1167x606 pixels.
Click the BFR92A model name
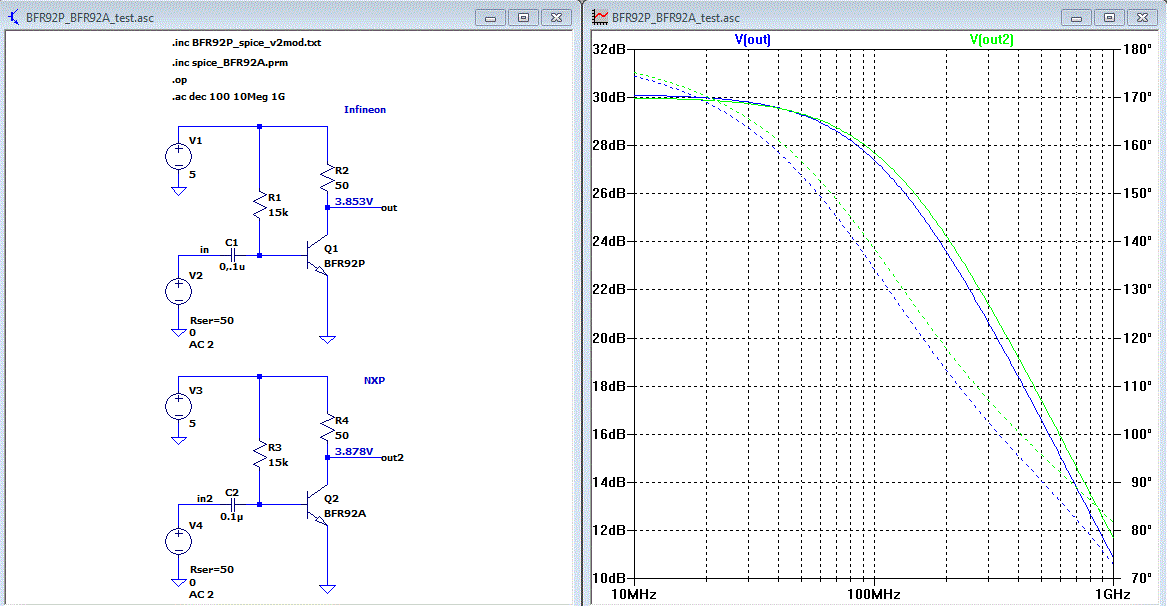tap(345, 514)
